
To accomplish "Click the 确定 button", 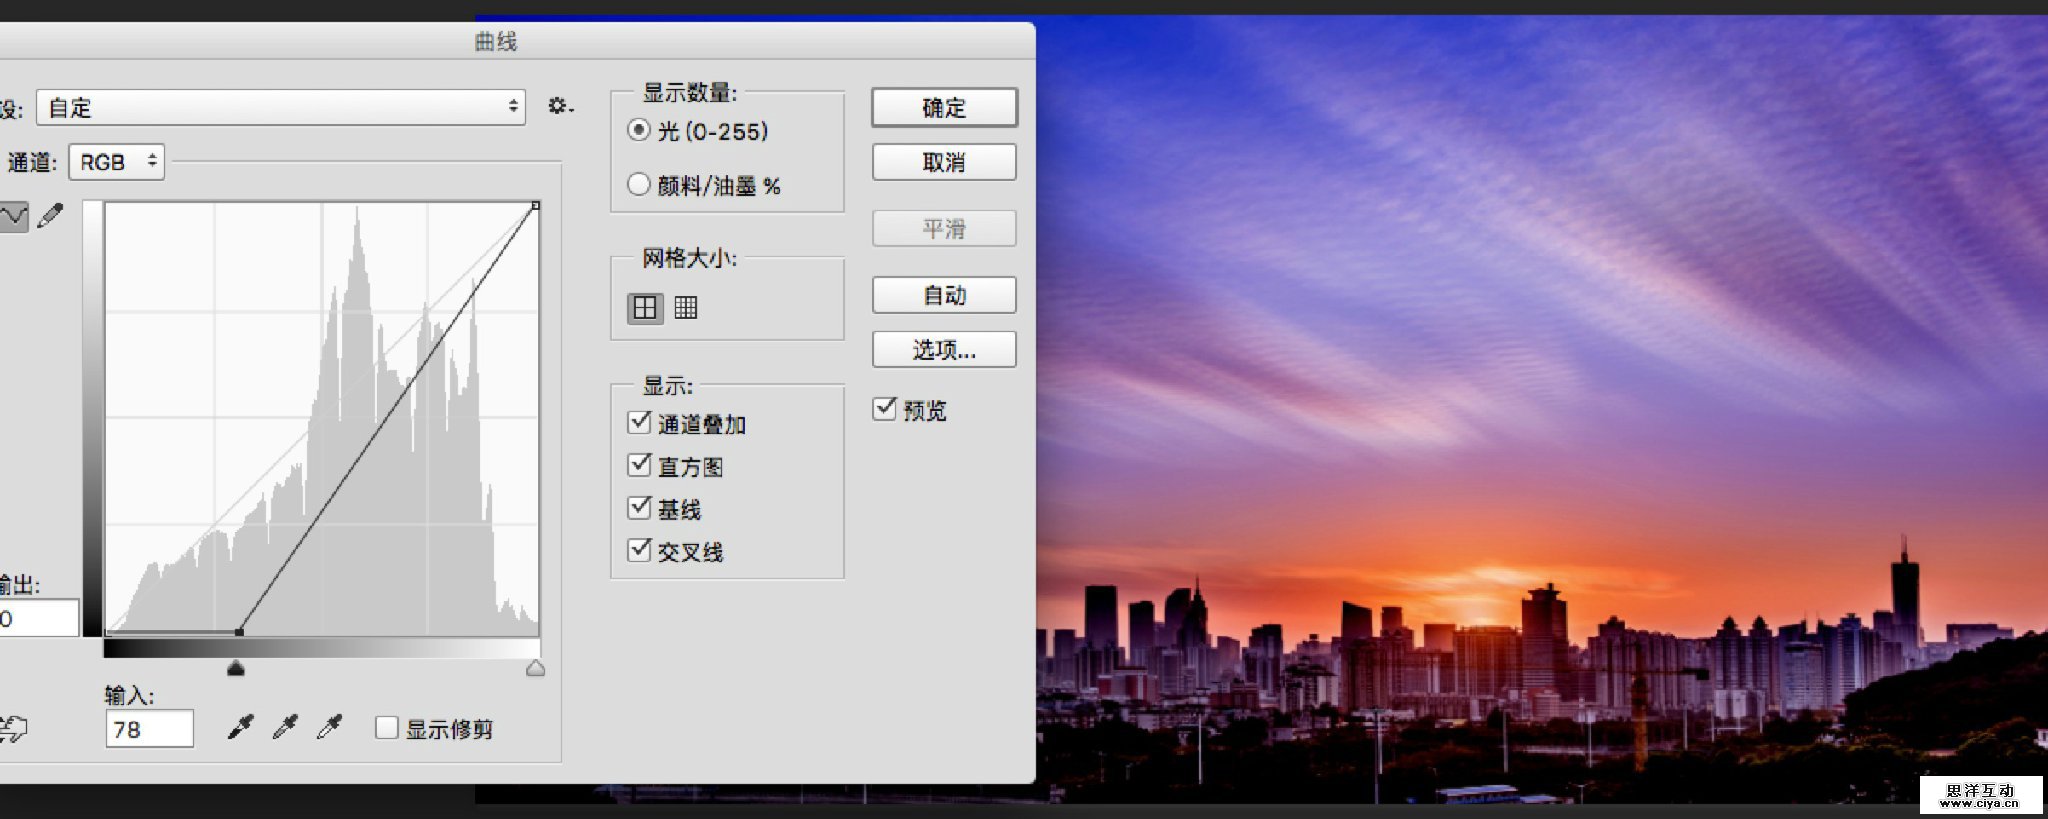I will click(944, 108).
